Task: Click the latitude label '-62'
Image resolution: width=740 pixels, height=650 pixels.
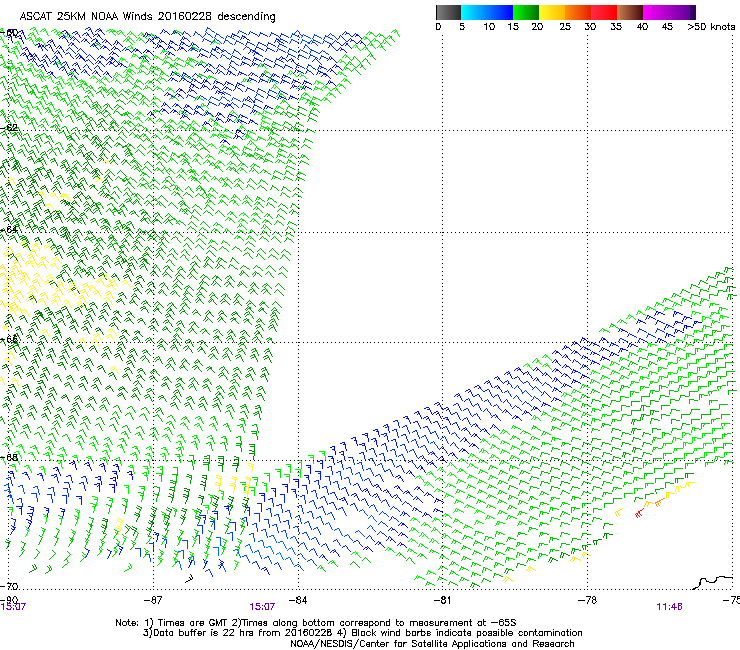Action: tap(9, 128)
